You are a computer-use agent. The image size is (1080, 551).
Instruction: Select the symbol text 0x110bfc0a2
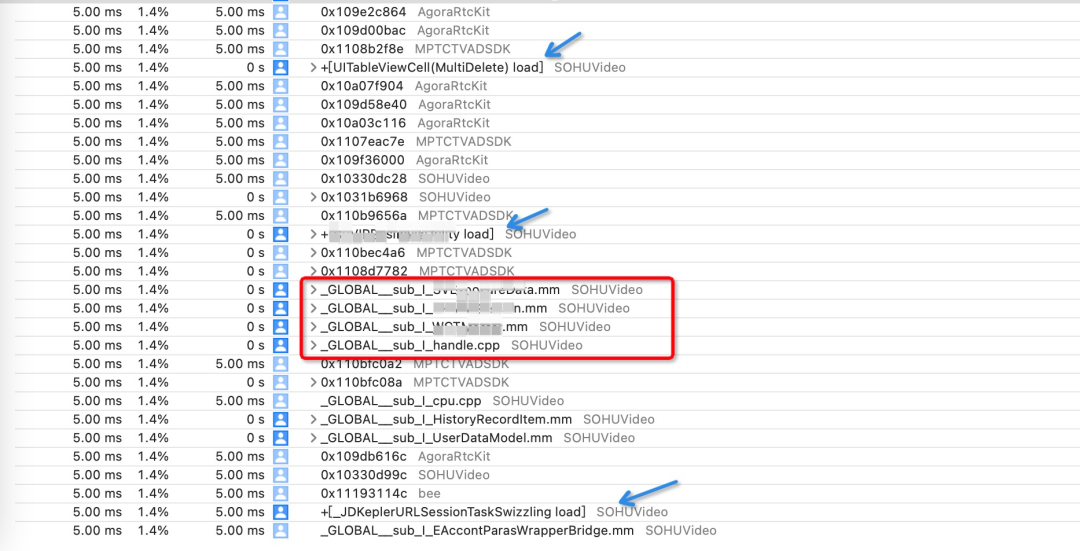pos(362,364)
